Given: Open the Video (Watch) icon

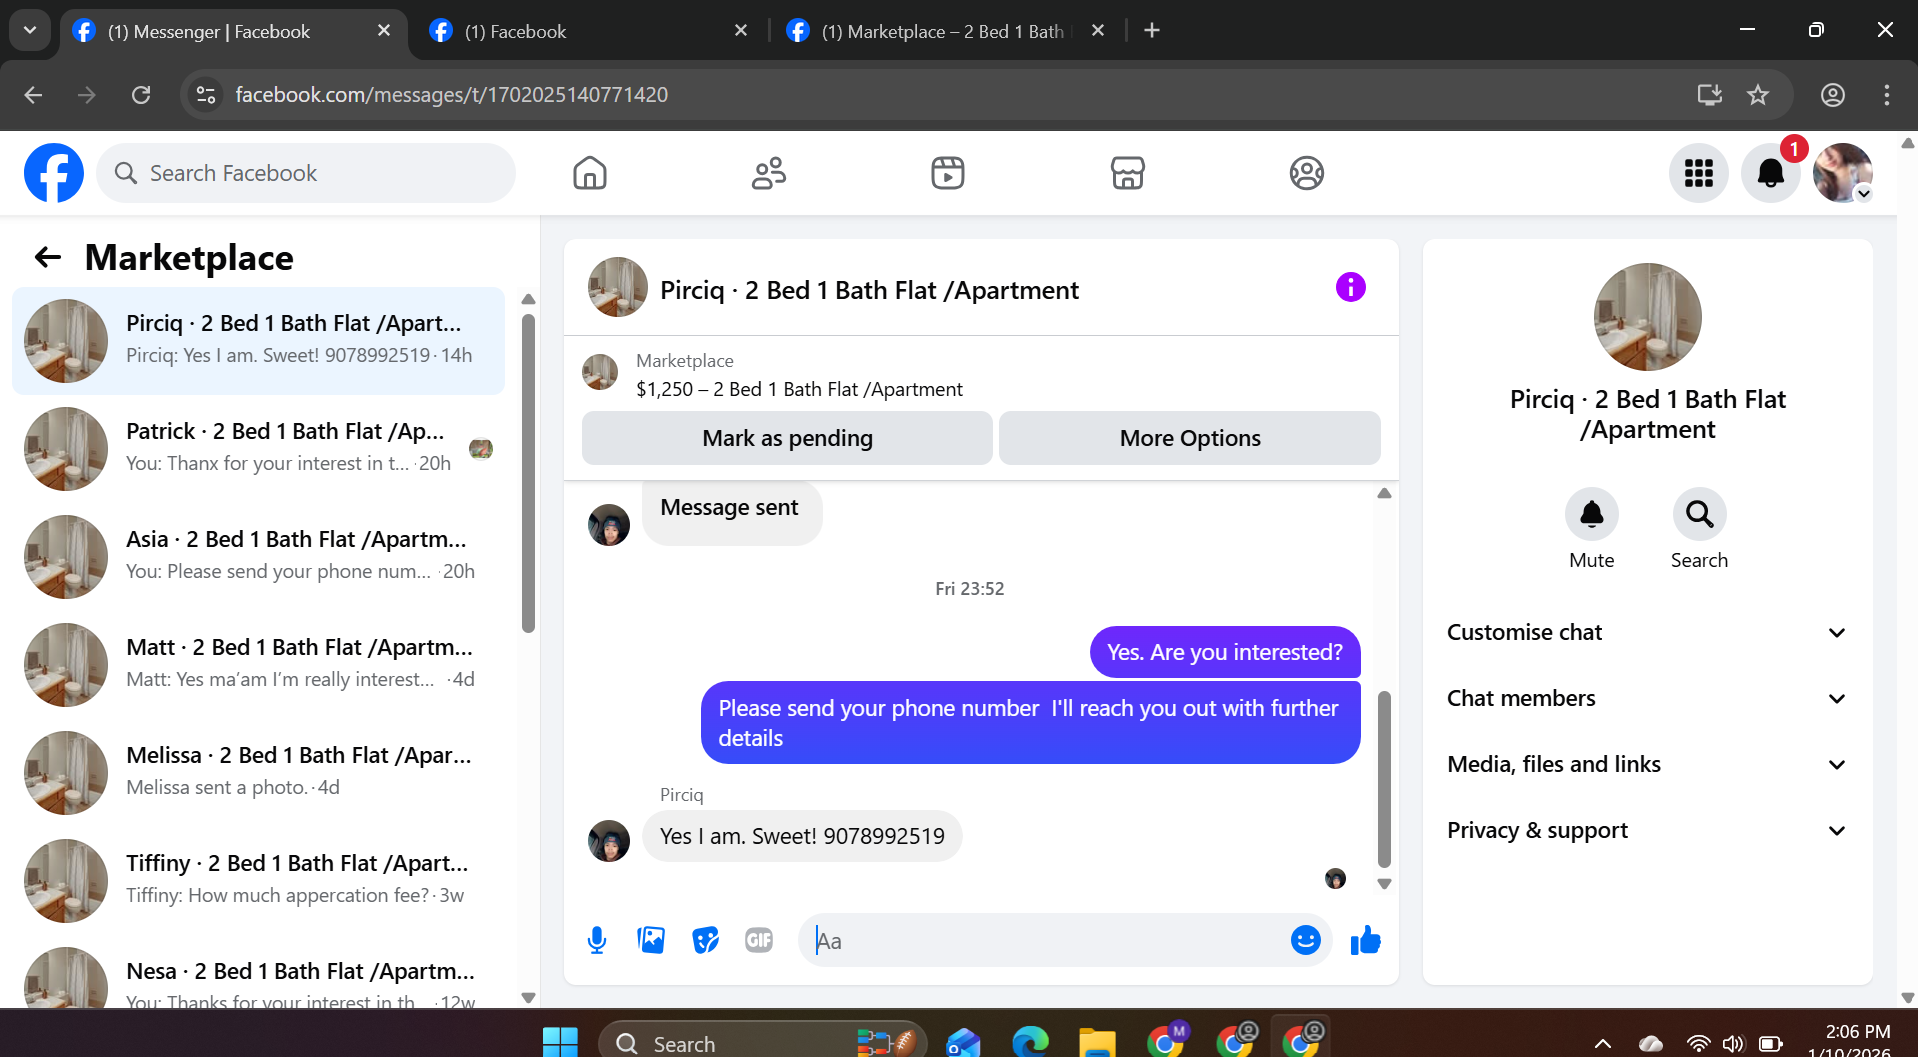Looking at the screenshot, I should 948,173.
